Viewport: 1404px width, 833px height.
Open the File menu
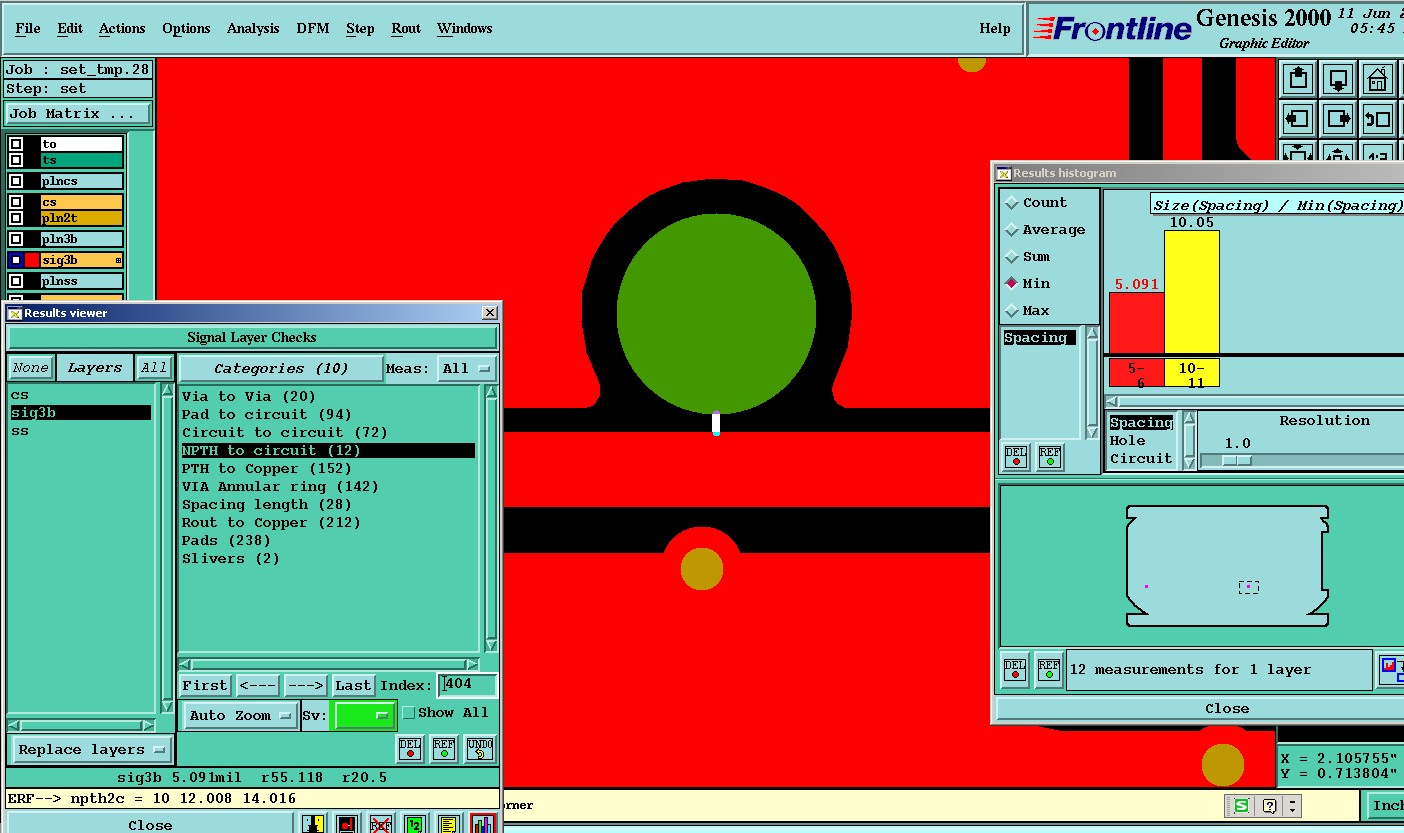[28, 28]
